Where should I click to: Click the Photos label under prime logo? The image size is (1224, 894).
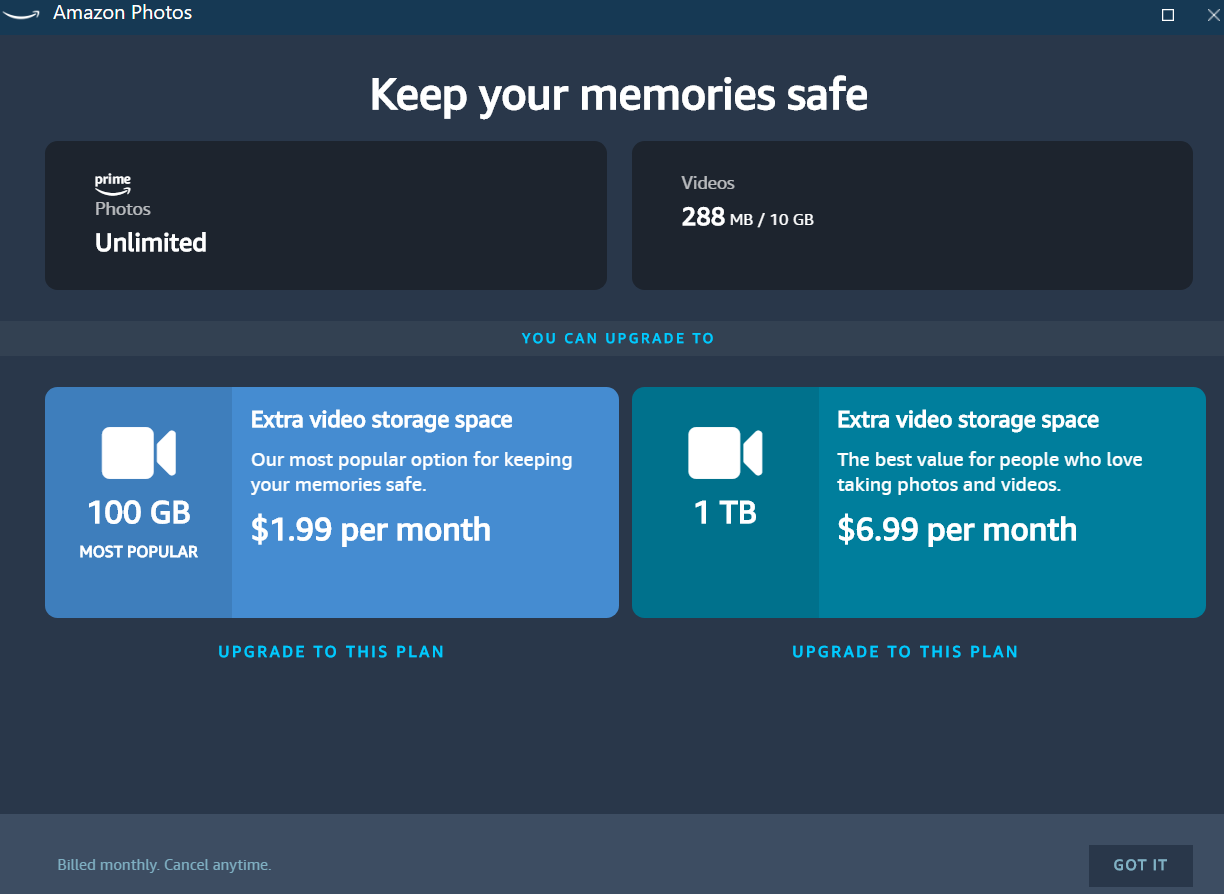tap(123, 209)
